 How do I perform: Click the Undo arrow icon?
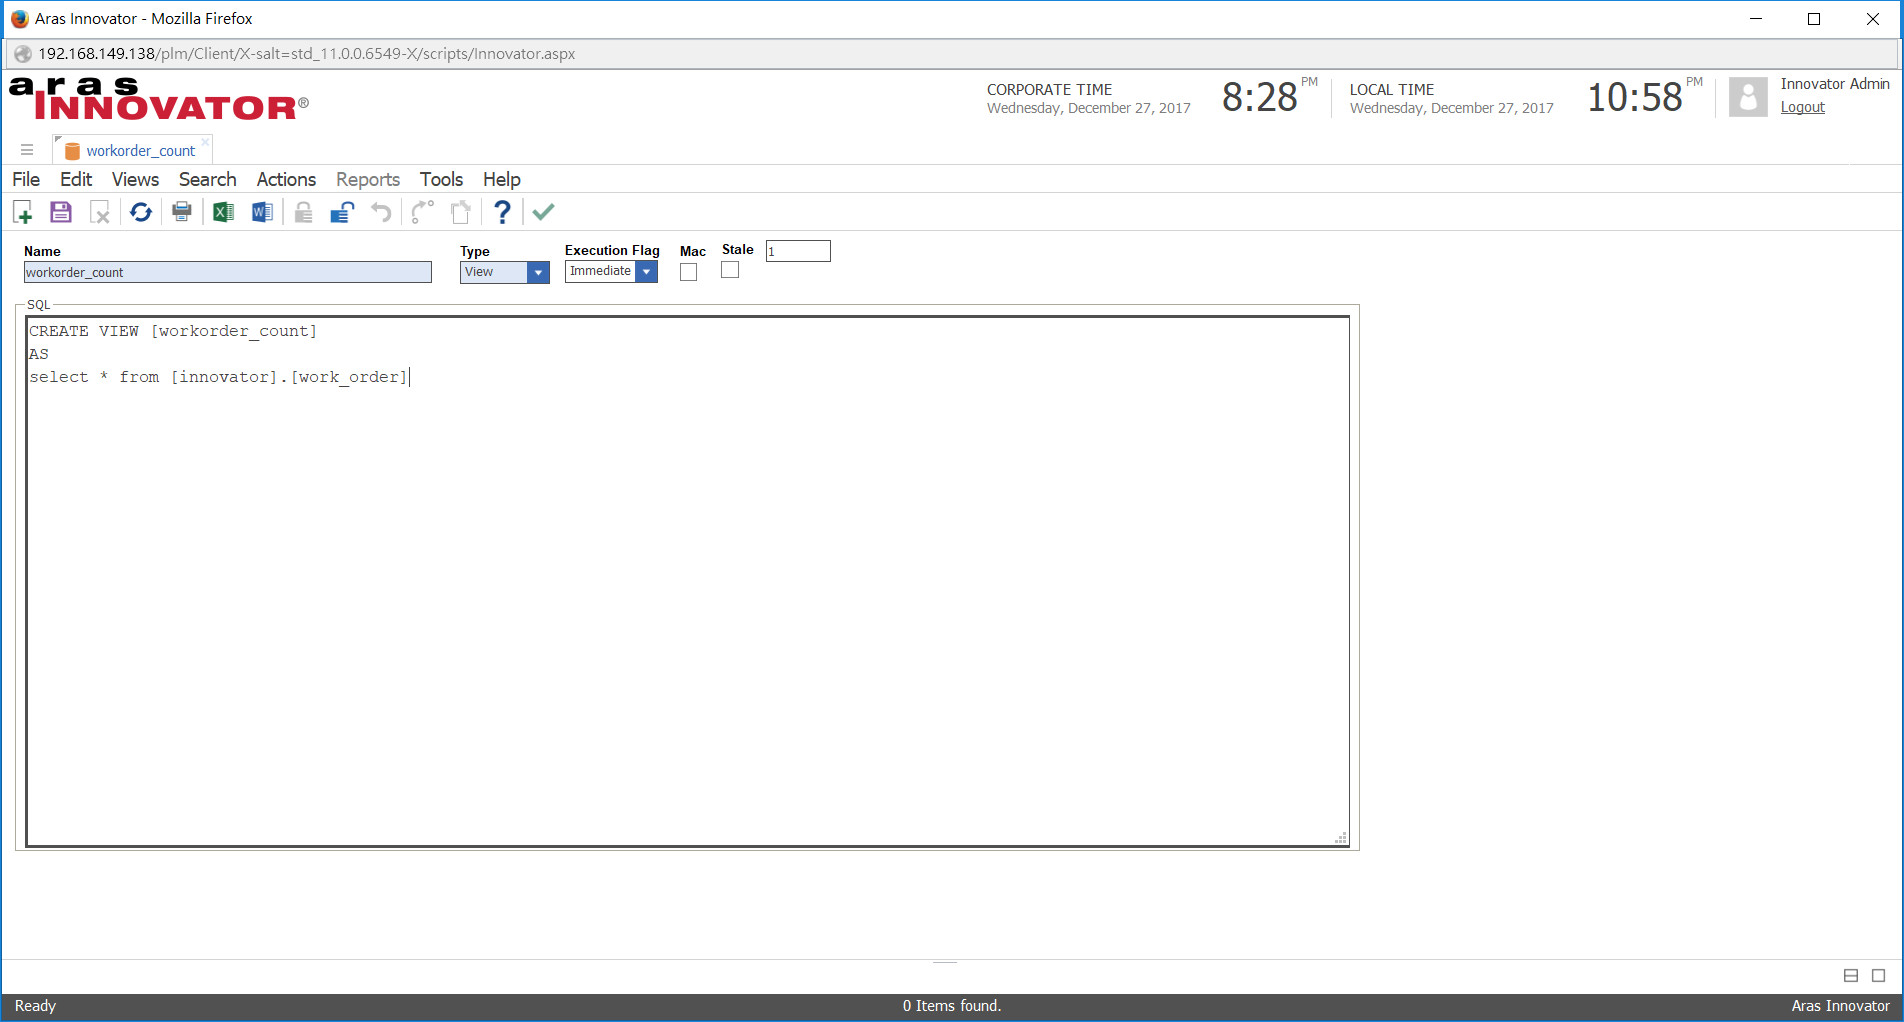[x=381, y=212]
